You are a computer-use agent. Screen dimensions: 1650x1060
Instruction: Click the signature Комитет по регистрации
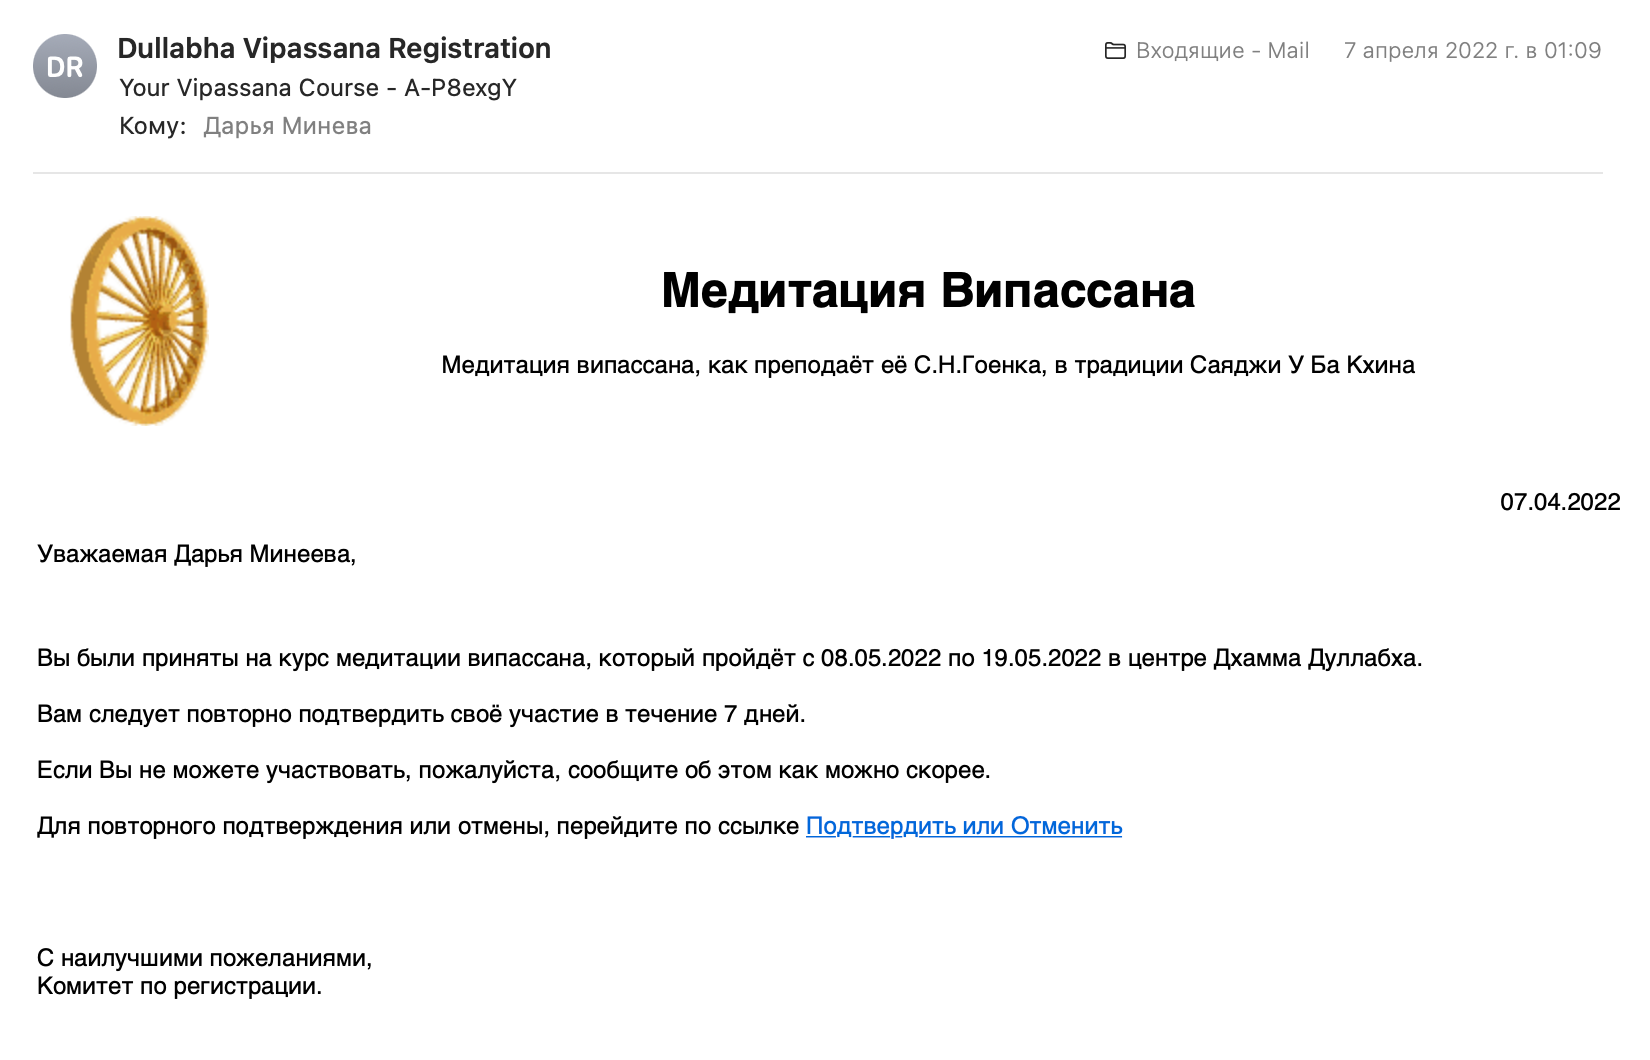pos(180,987)
